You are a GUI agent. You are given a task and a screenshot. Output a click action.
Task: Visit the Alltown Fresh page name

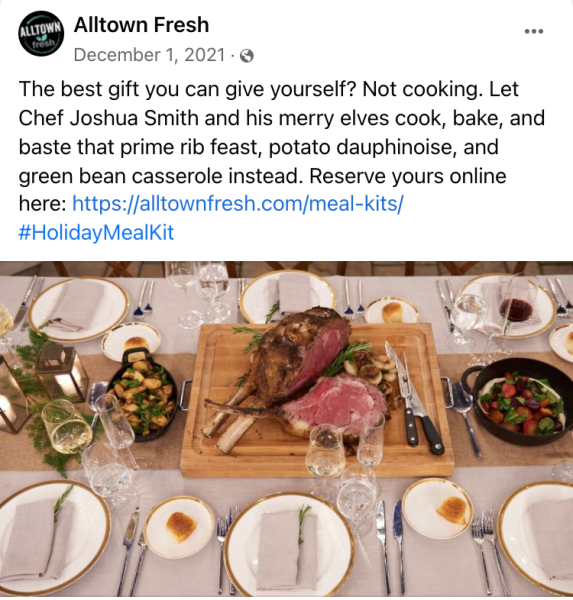coord(141,25)
